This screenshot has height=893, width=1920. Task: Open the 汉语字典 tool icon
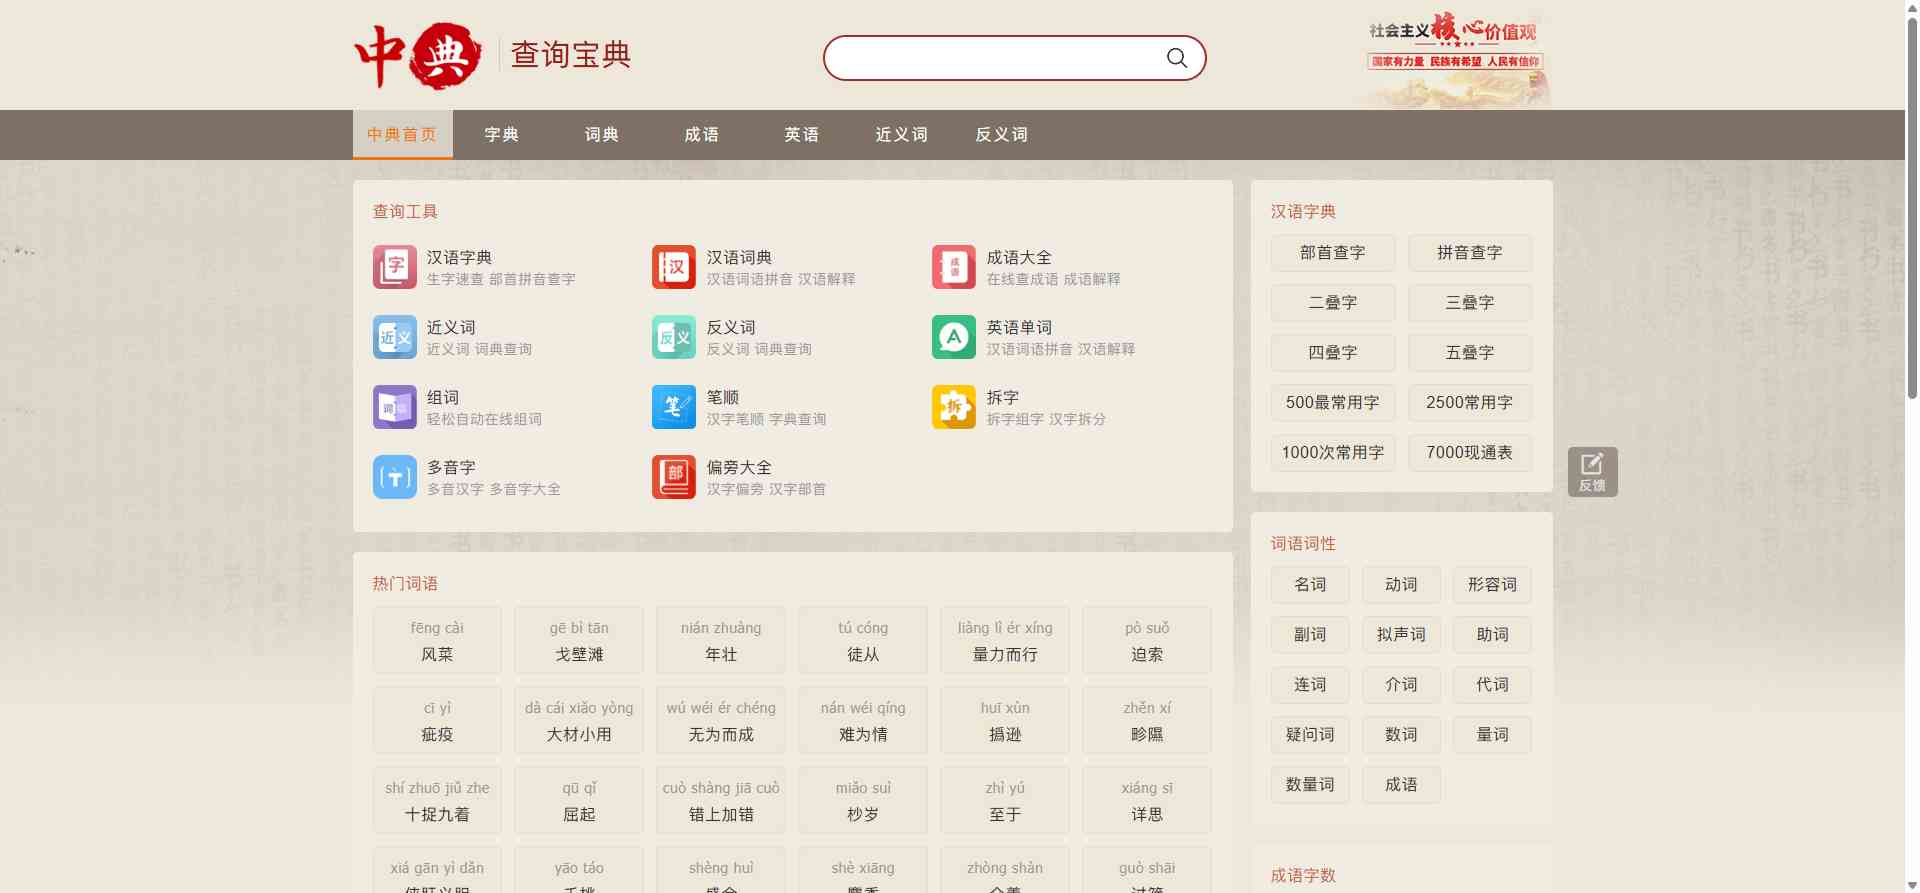[394, 267]
